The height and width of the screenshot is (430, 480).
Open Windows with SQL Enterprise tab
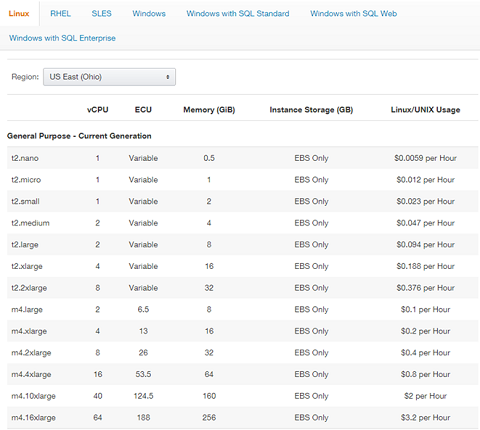pyautogui.click(x=62, y=38)
